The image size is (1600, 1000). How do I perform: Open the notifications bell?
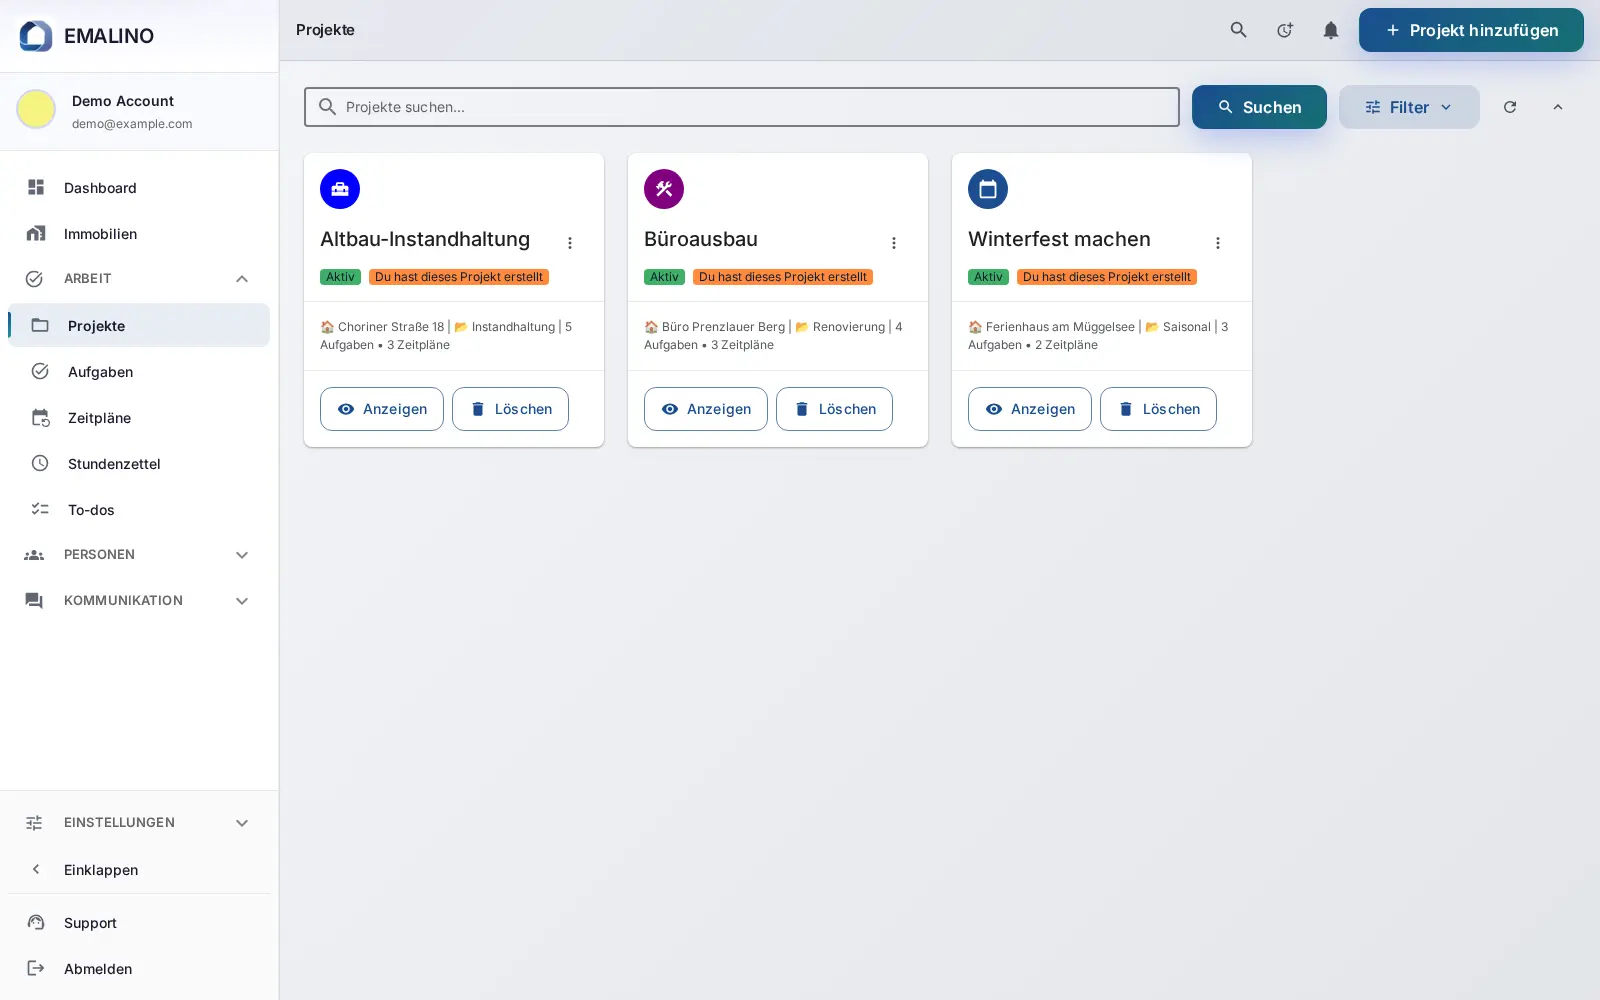pyautogui.click(x=1330, y=30)
